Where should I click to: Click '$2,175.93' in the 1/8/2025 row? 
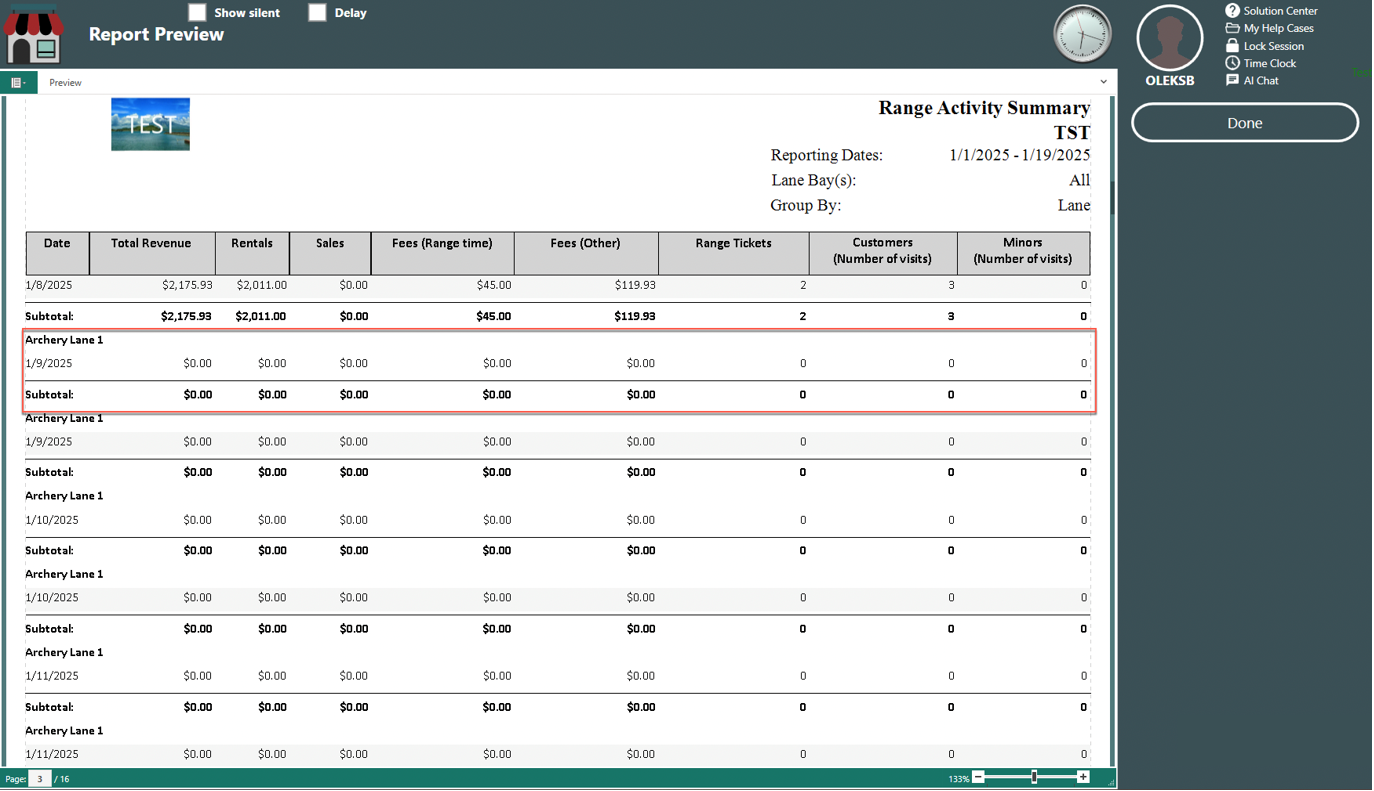(187, 285)
